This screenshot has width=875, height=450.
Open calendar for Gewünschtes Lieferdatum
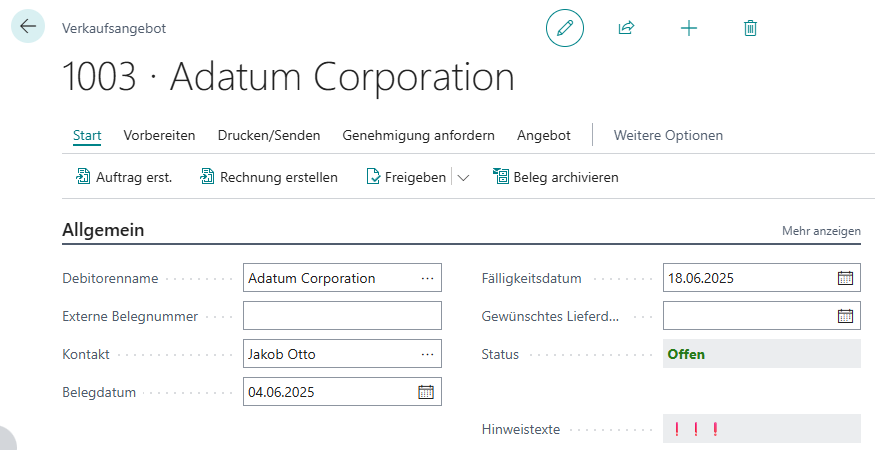point(845,316)
